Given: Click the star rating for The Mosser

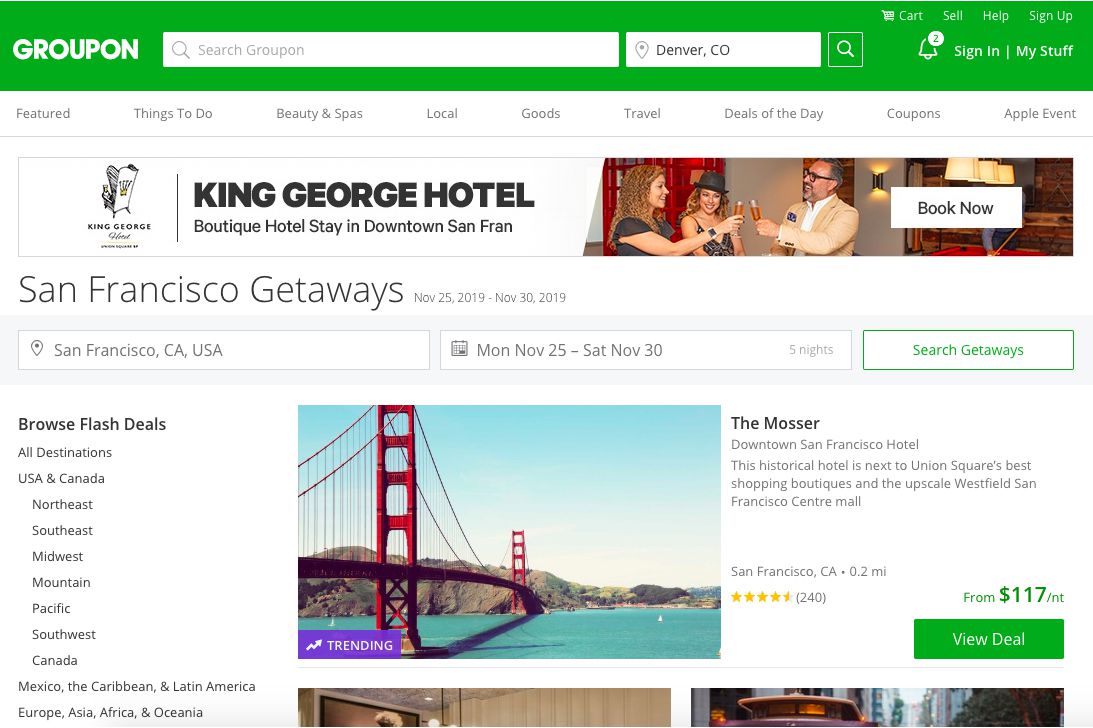Looking at the screenshot, I should click(761, 597).
